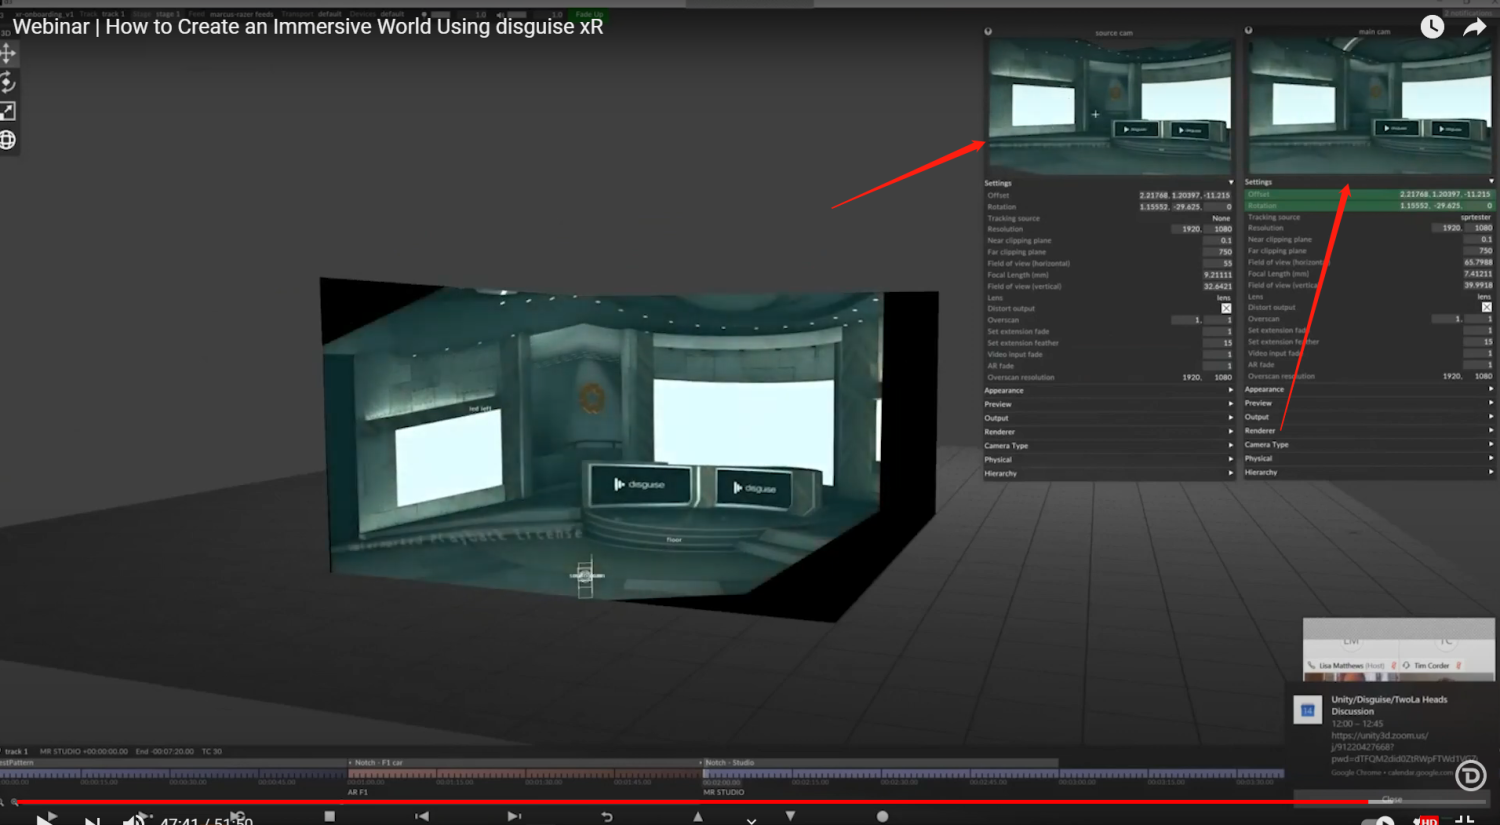
Task: Select the Notch - Studio layer
Action: click(880, 762)
